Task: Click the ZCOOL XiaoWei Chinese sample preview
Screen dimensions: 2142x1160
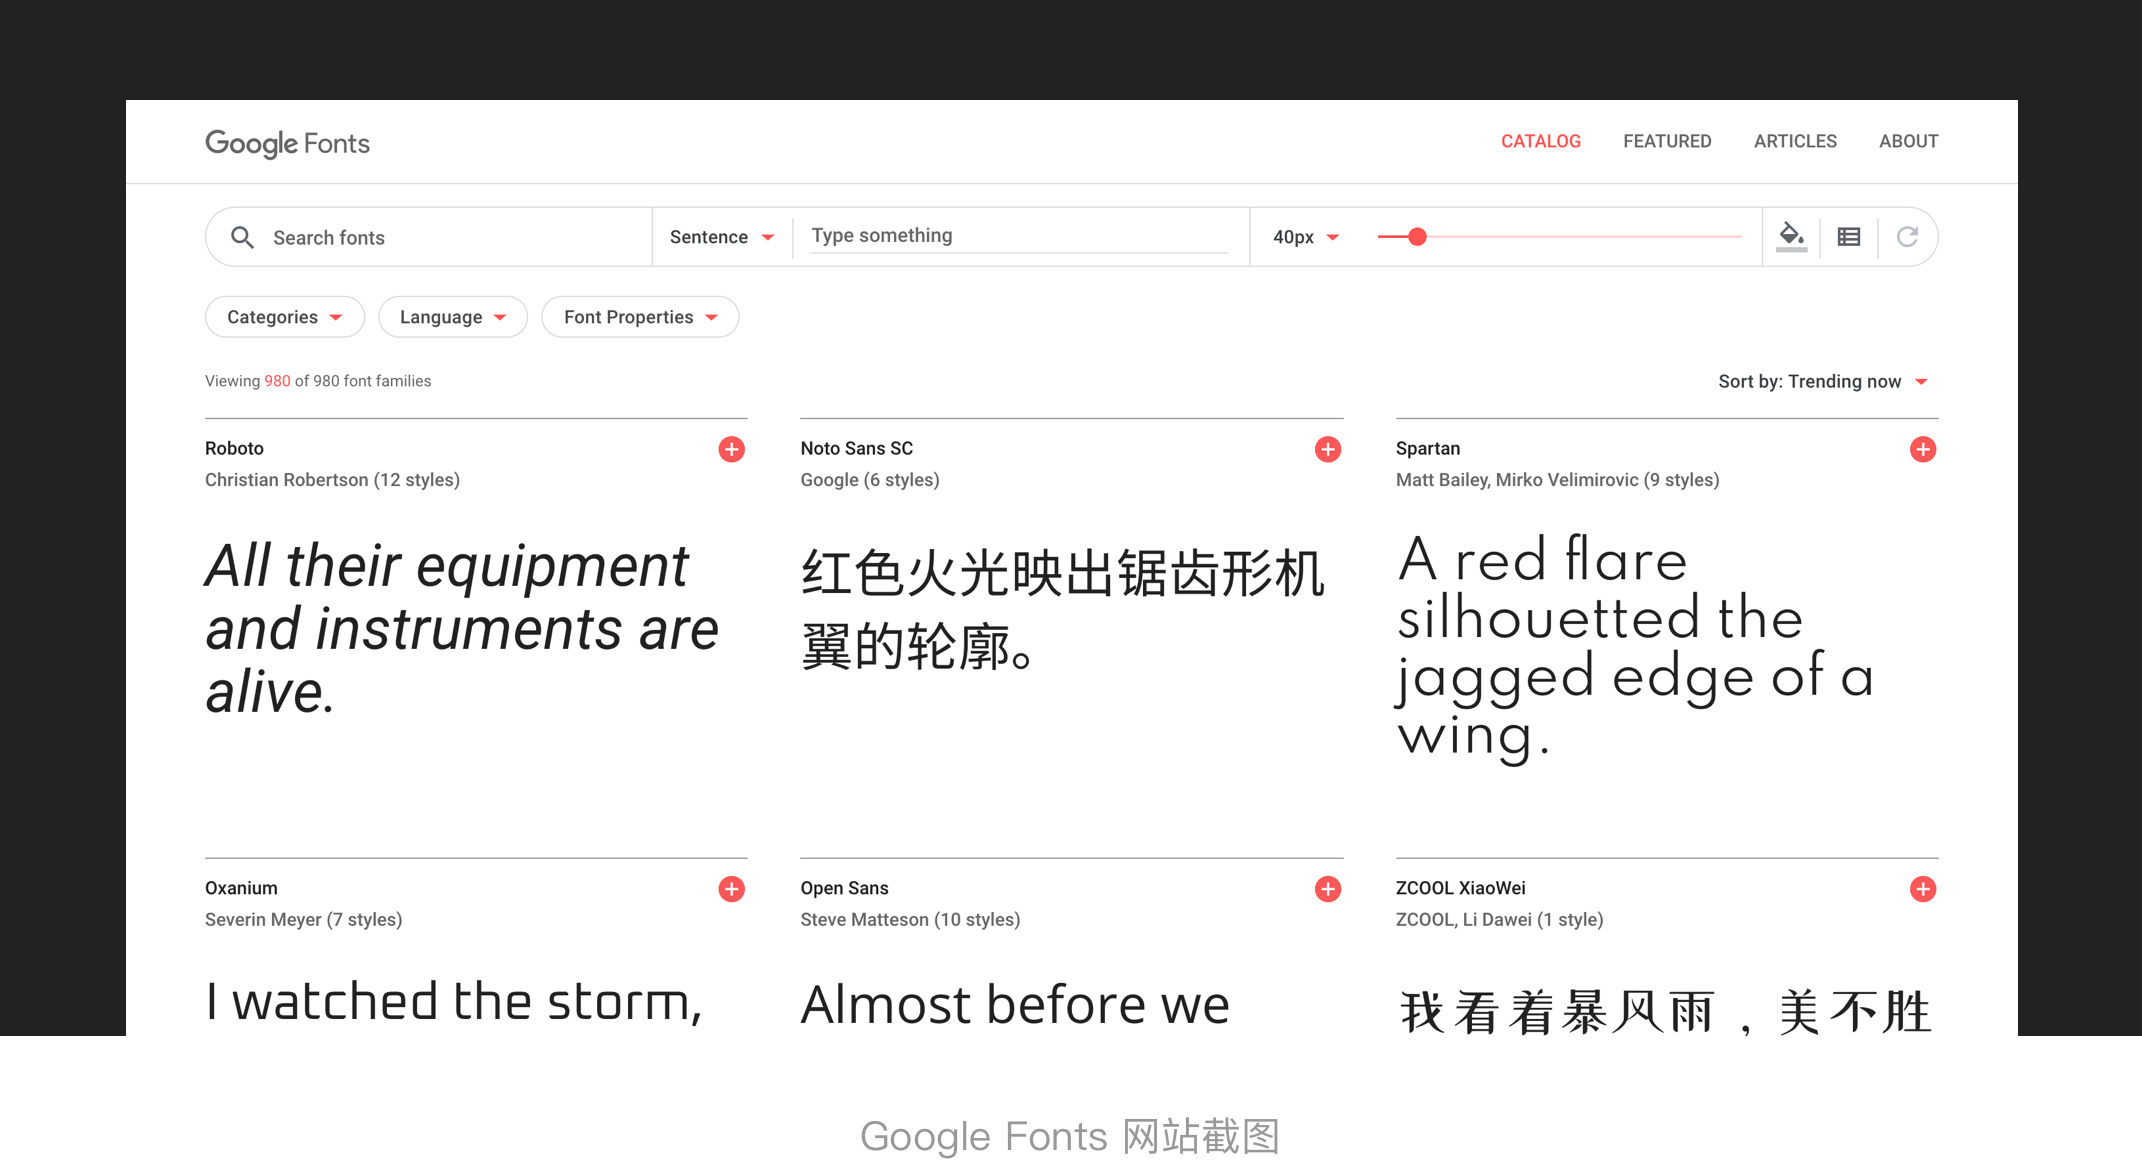Action: click(1665, 1011)
